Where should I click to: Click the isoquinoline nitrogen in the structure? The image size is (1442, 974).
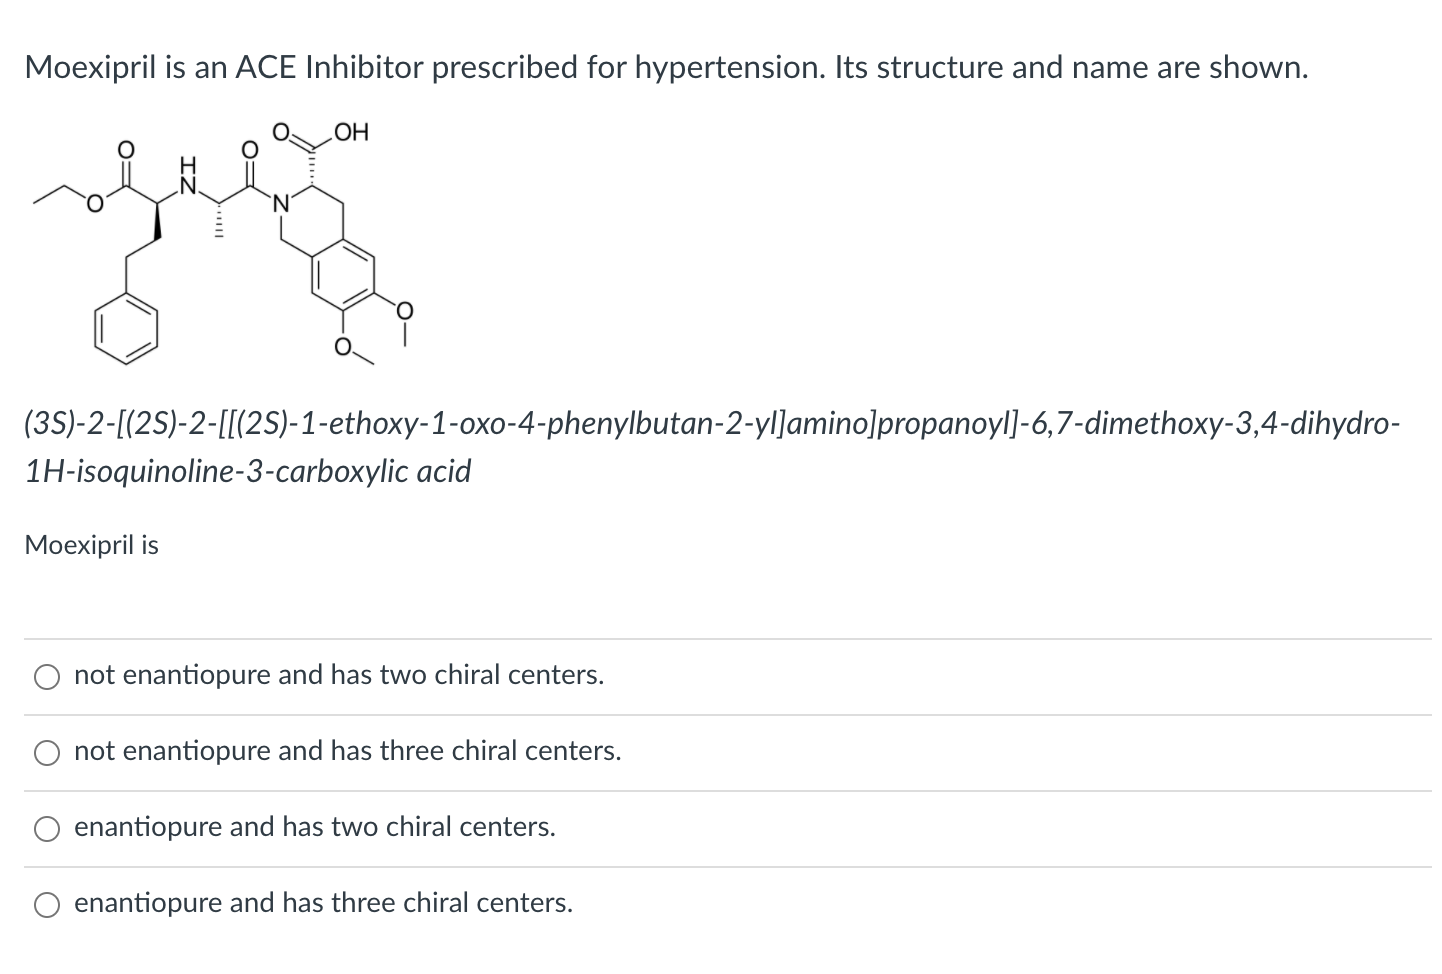click(281, 202)
